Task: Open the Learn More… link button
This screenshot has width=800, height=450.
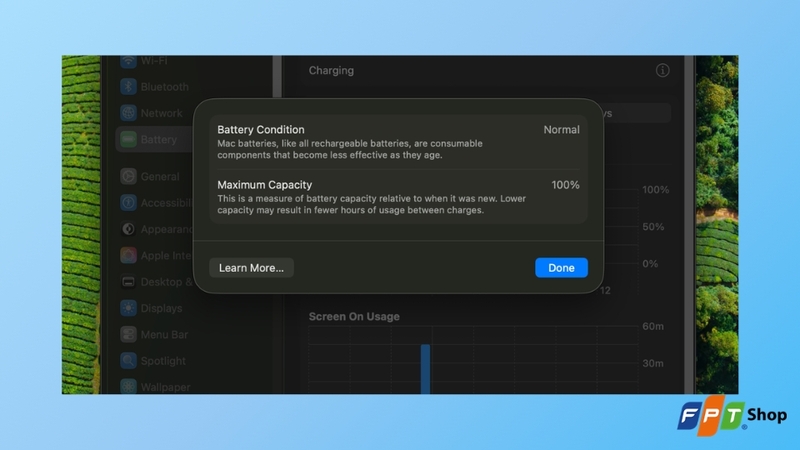Action: (251, 268)
